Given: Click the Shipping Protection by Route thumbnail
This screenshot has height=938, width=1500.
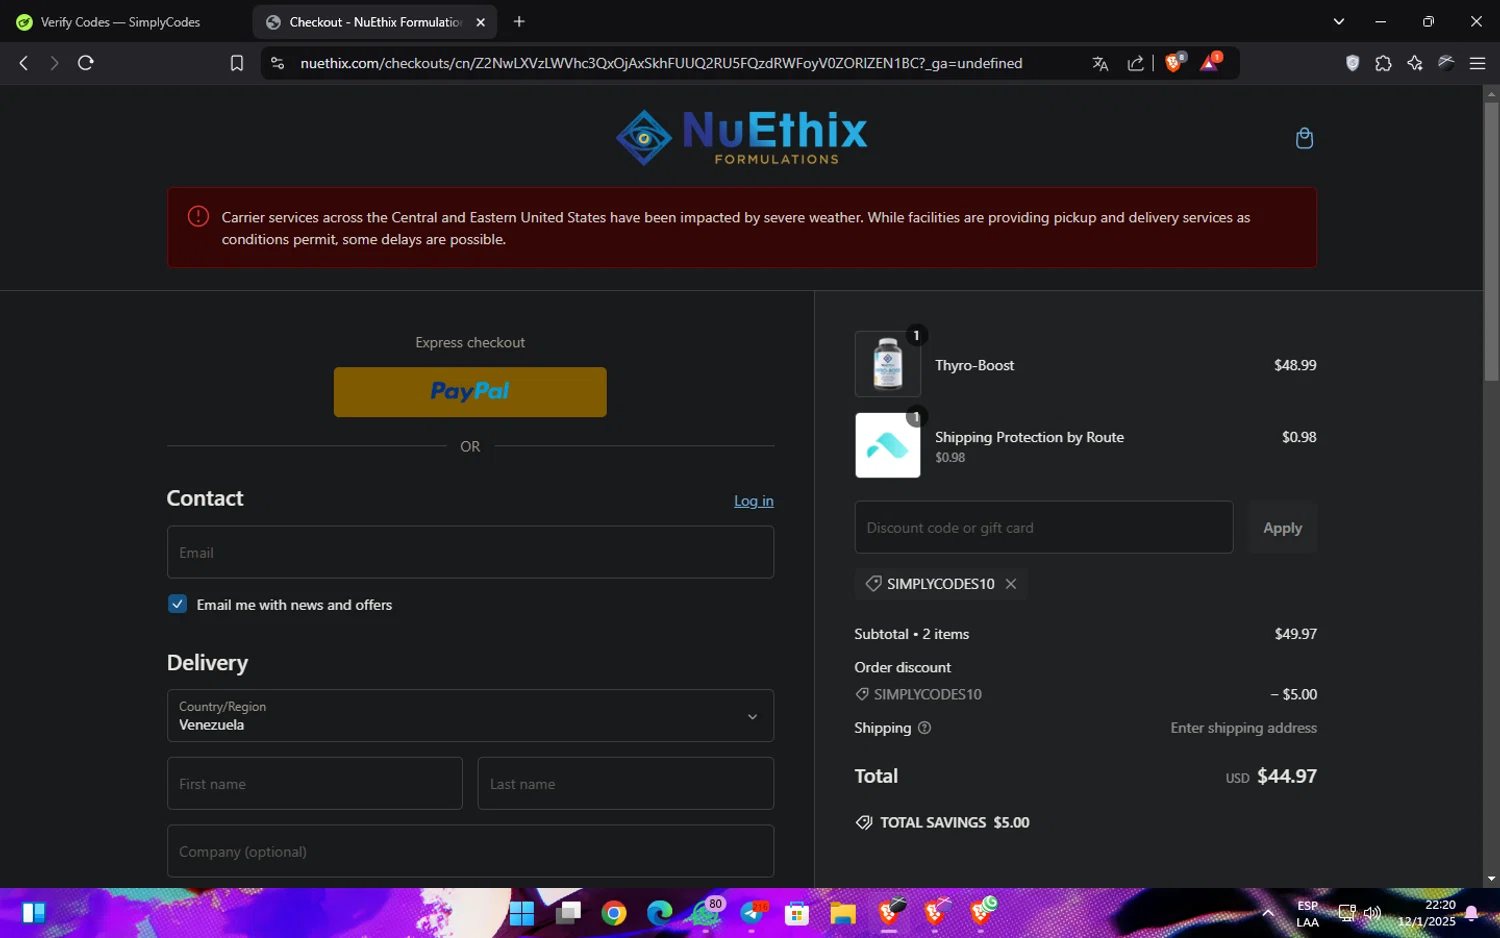Looking at the screenshot, I should (x=888, y=445).
